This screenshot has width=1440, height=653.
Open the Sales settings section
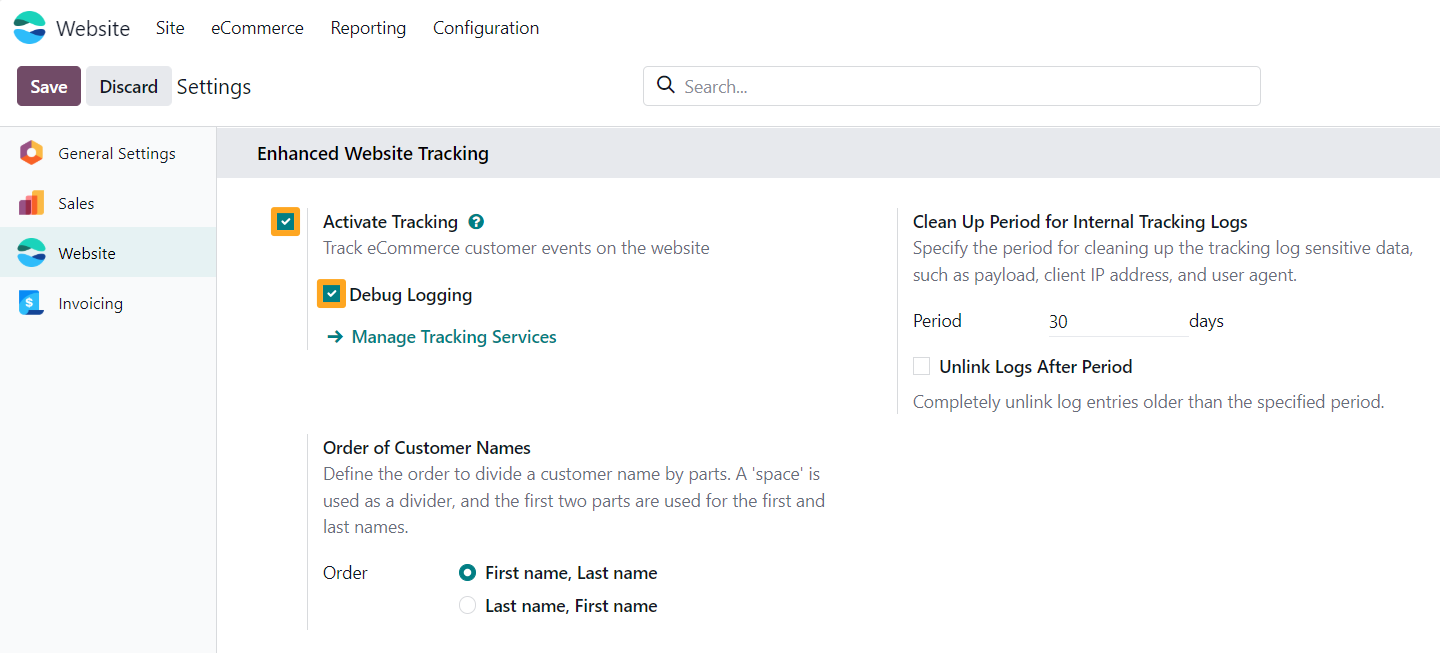(30, 203)
